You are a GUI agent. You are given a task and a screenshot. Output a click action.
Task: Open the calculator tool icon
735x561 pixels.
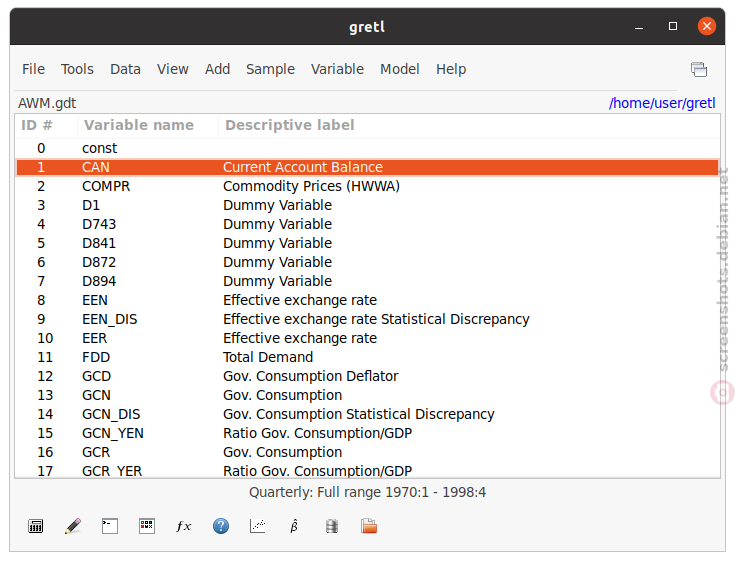click(x=36, y=526)
